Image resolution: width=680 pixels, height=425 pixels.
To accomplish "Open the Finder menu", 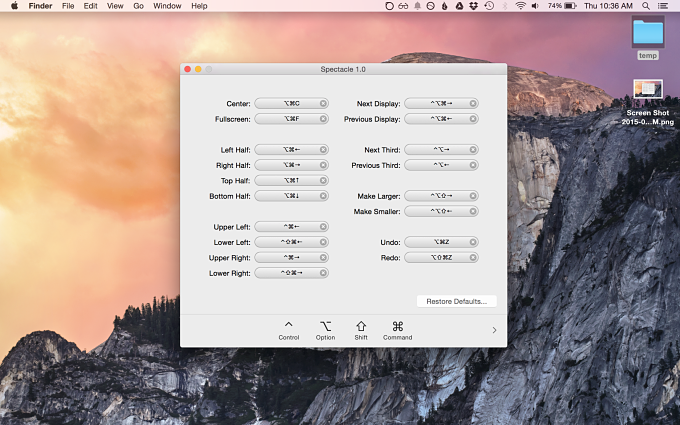I will 40,6.
